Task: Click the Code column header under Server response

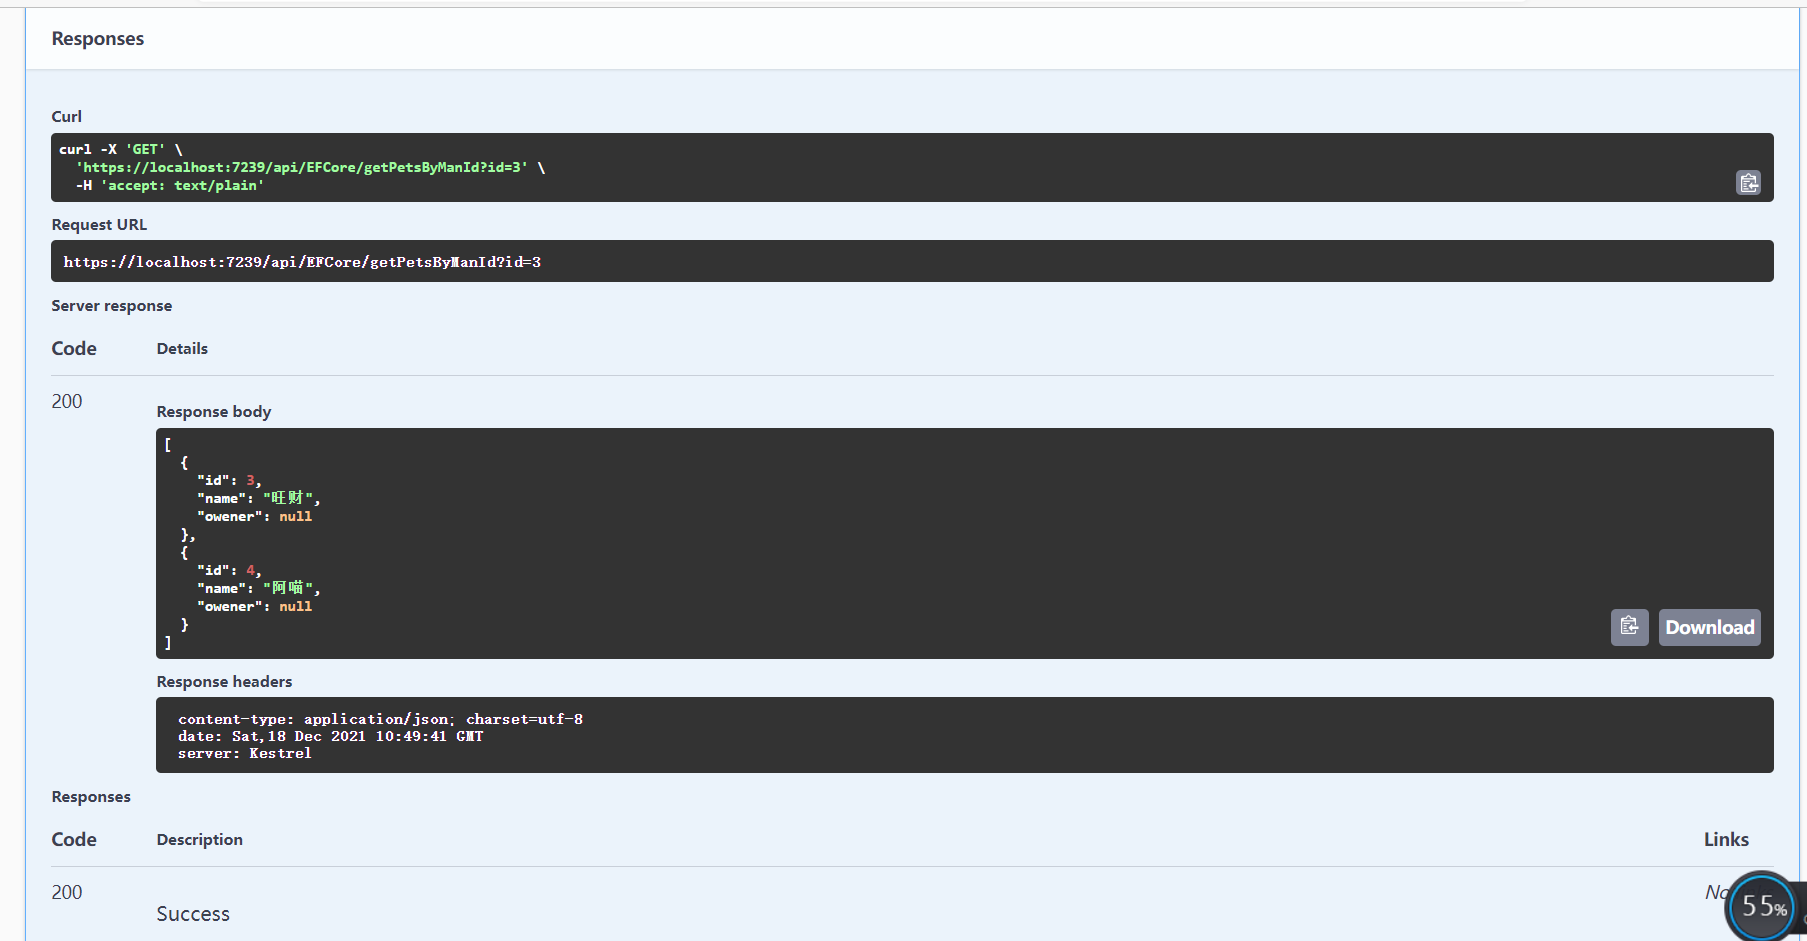Action: tap(74, 348)
